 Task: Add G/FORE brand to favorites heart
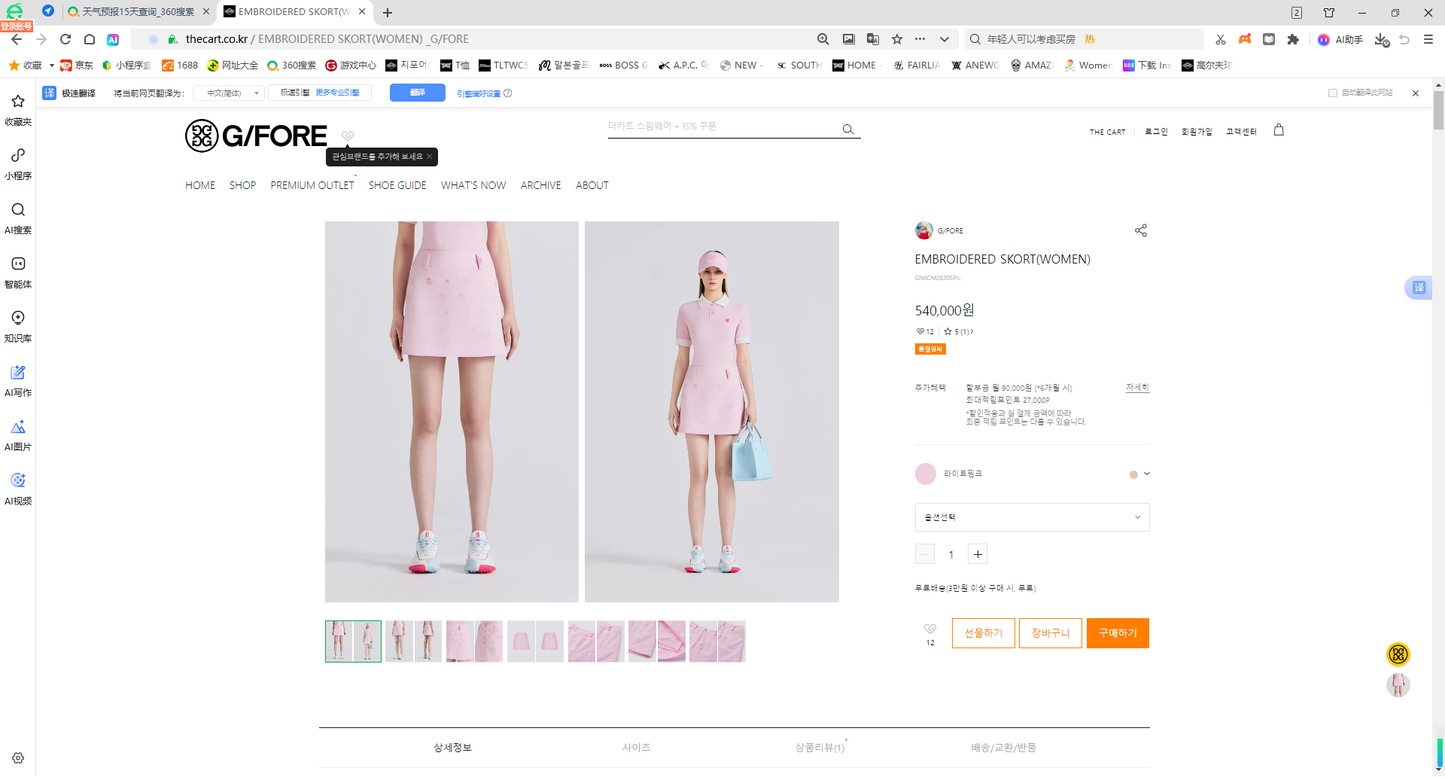click(x=347, y=136)
